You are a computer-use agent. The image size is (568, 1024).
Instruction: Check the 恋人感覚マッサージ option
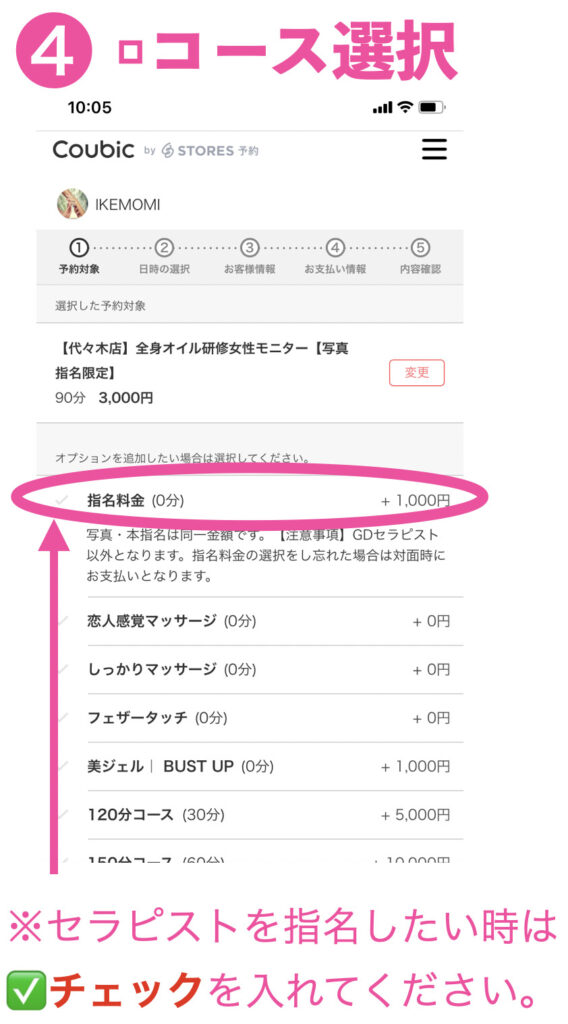(250, 621)
